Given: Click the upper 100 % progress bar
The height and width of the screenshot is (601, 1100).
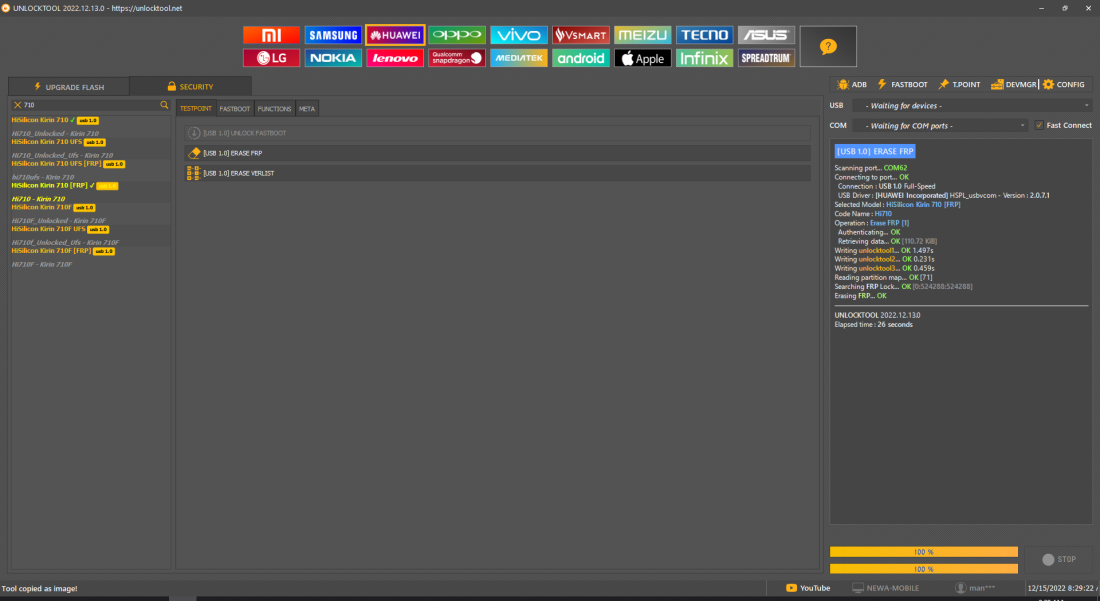Looking at the screenshot, I should [924, 552].
